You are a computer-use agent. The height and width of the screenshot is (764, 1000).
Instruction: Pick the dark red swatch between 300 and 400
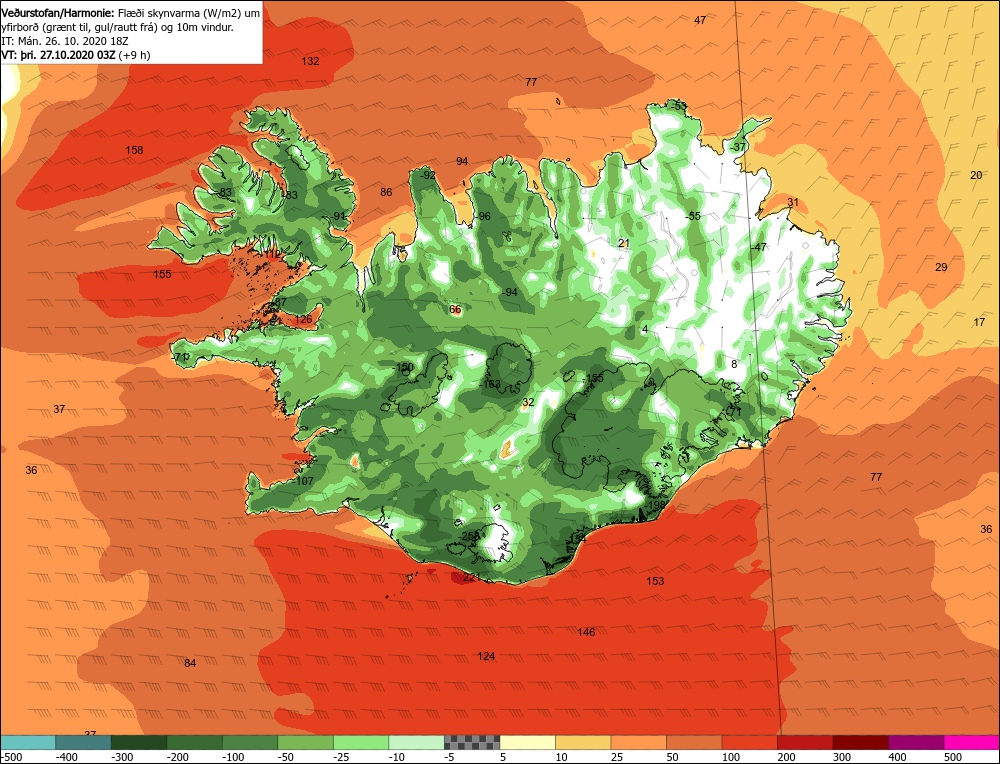click(860, 742)
